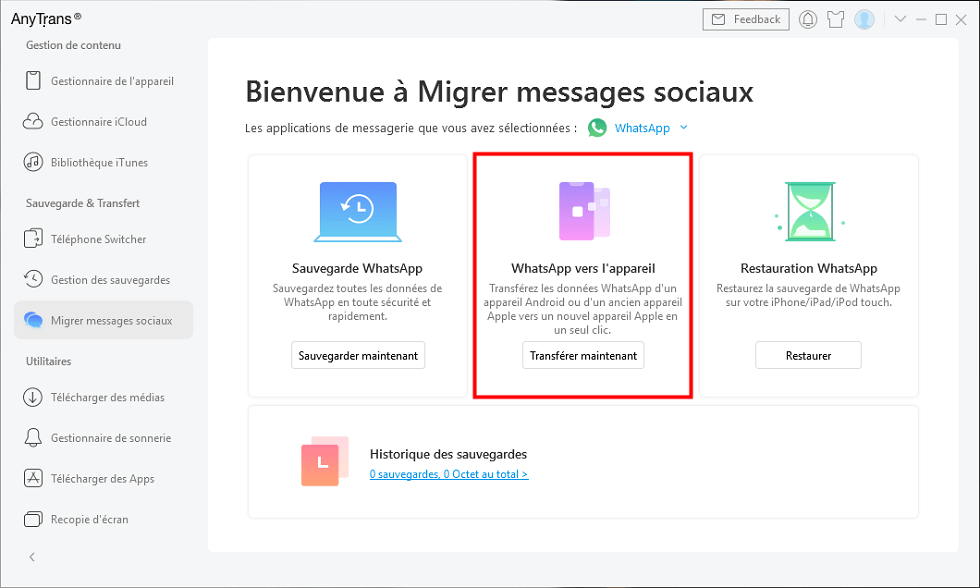Click the Recopie d'écran screen icon

[x=33, y=519]
